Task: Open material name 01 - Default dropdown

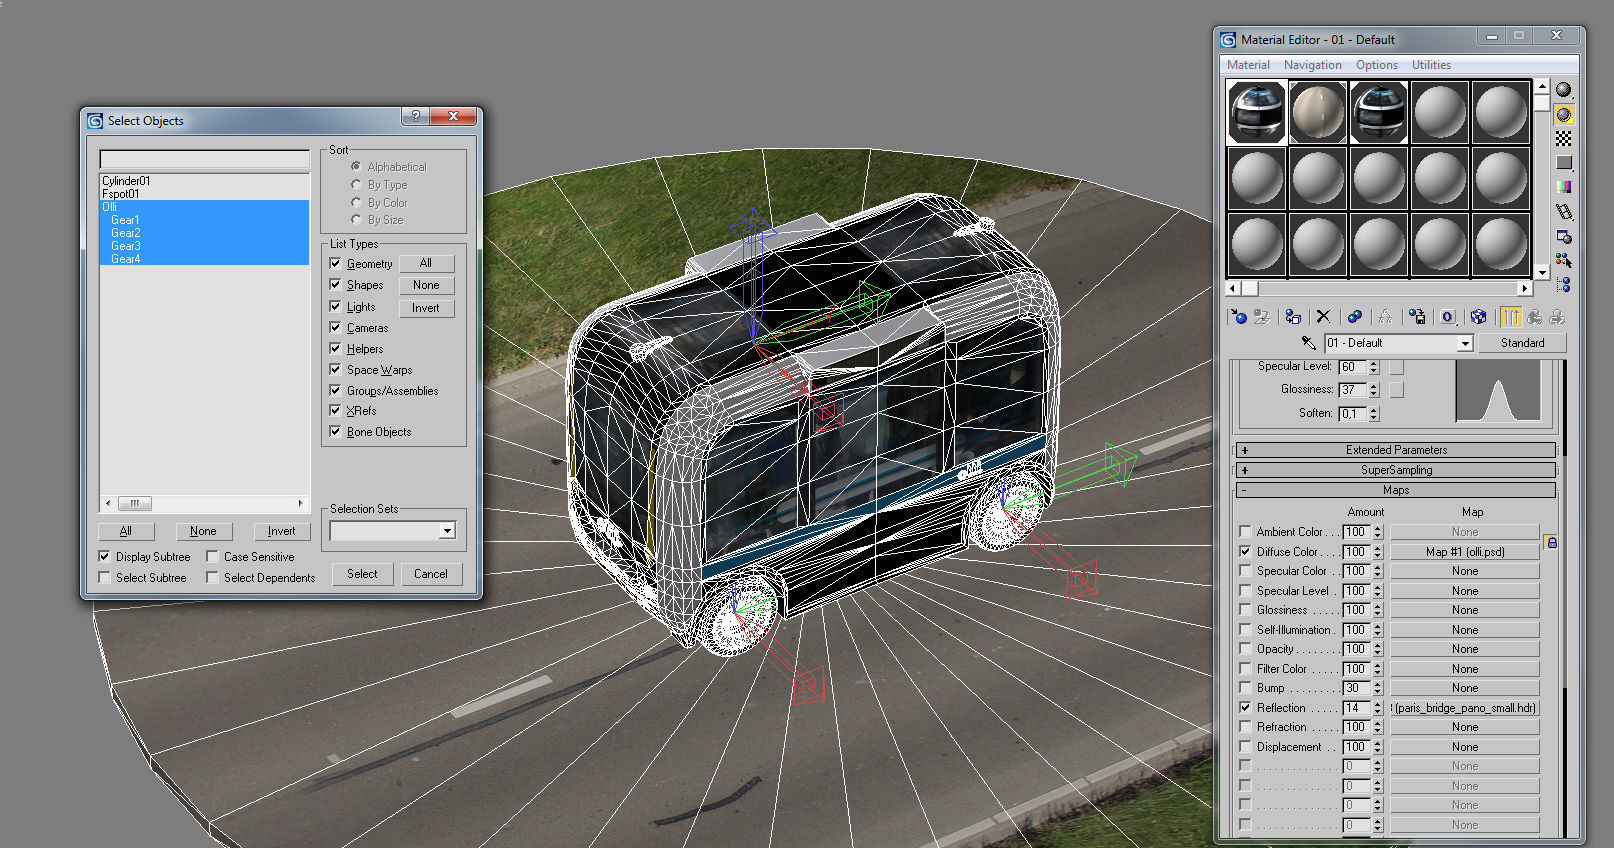Action: [x=1465, y=343]
